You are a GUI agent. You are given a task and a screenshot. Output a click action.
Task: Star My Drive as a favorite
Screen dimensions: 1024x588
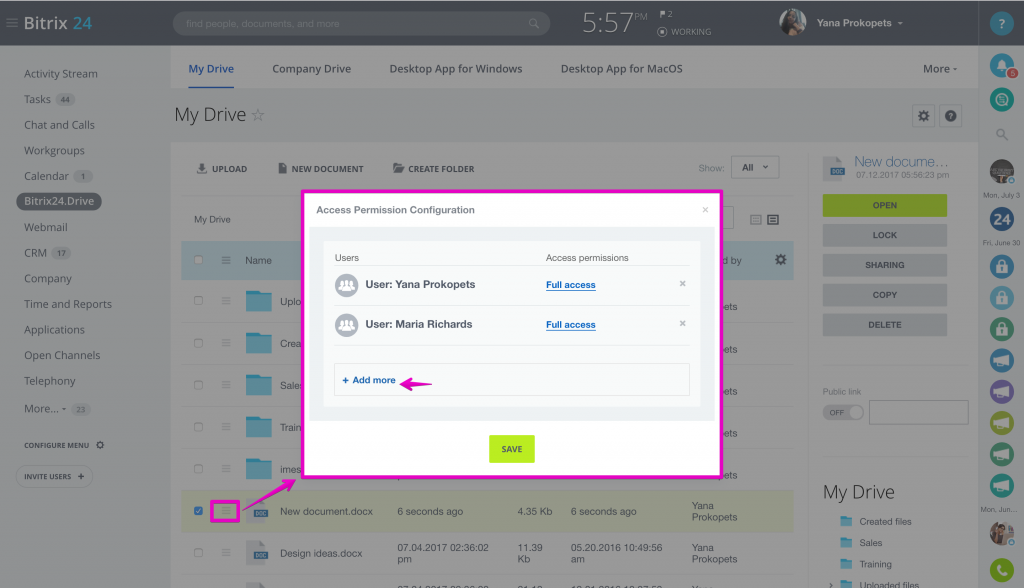click(259, 116)
